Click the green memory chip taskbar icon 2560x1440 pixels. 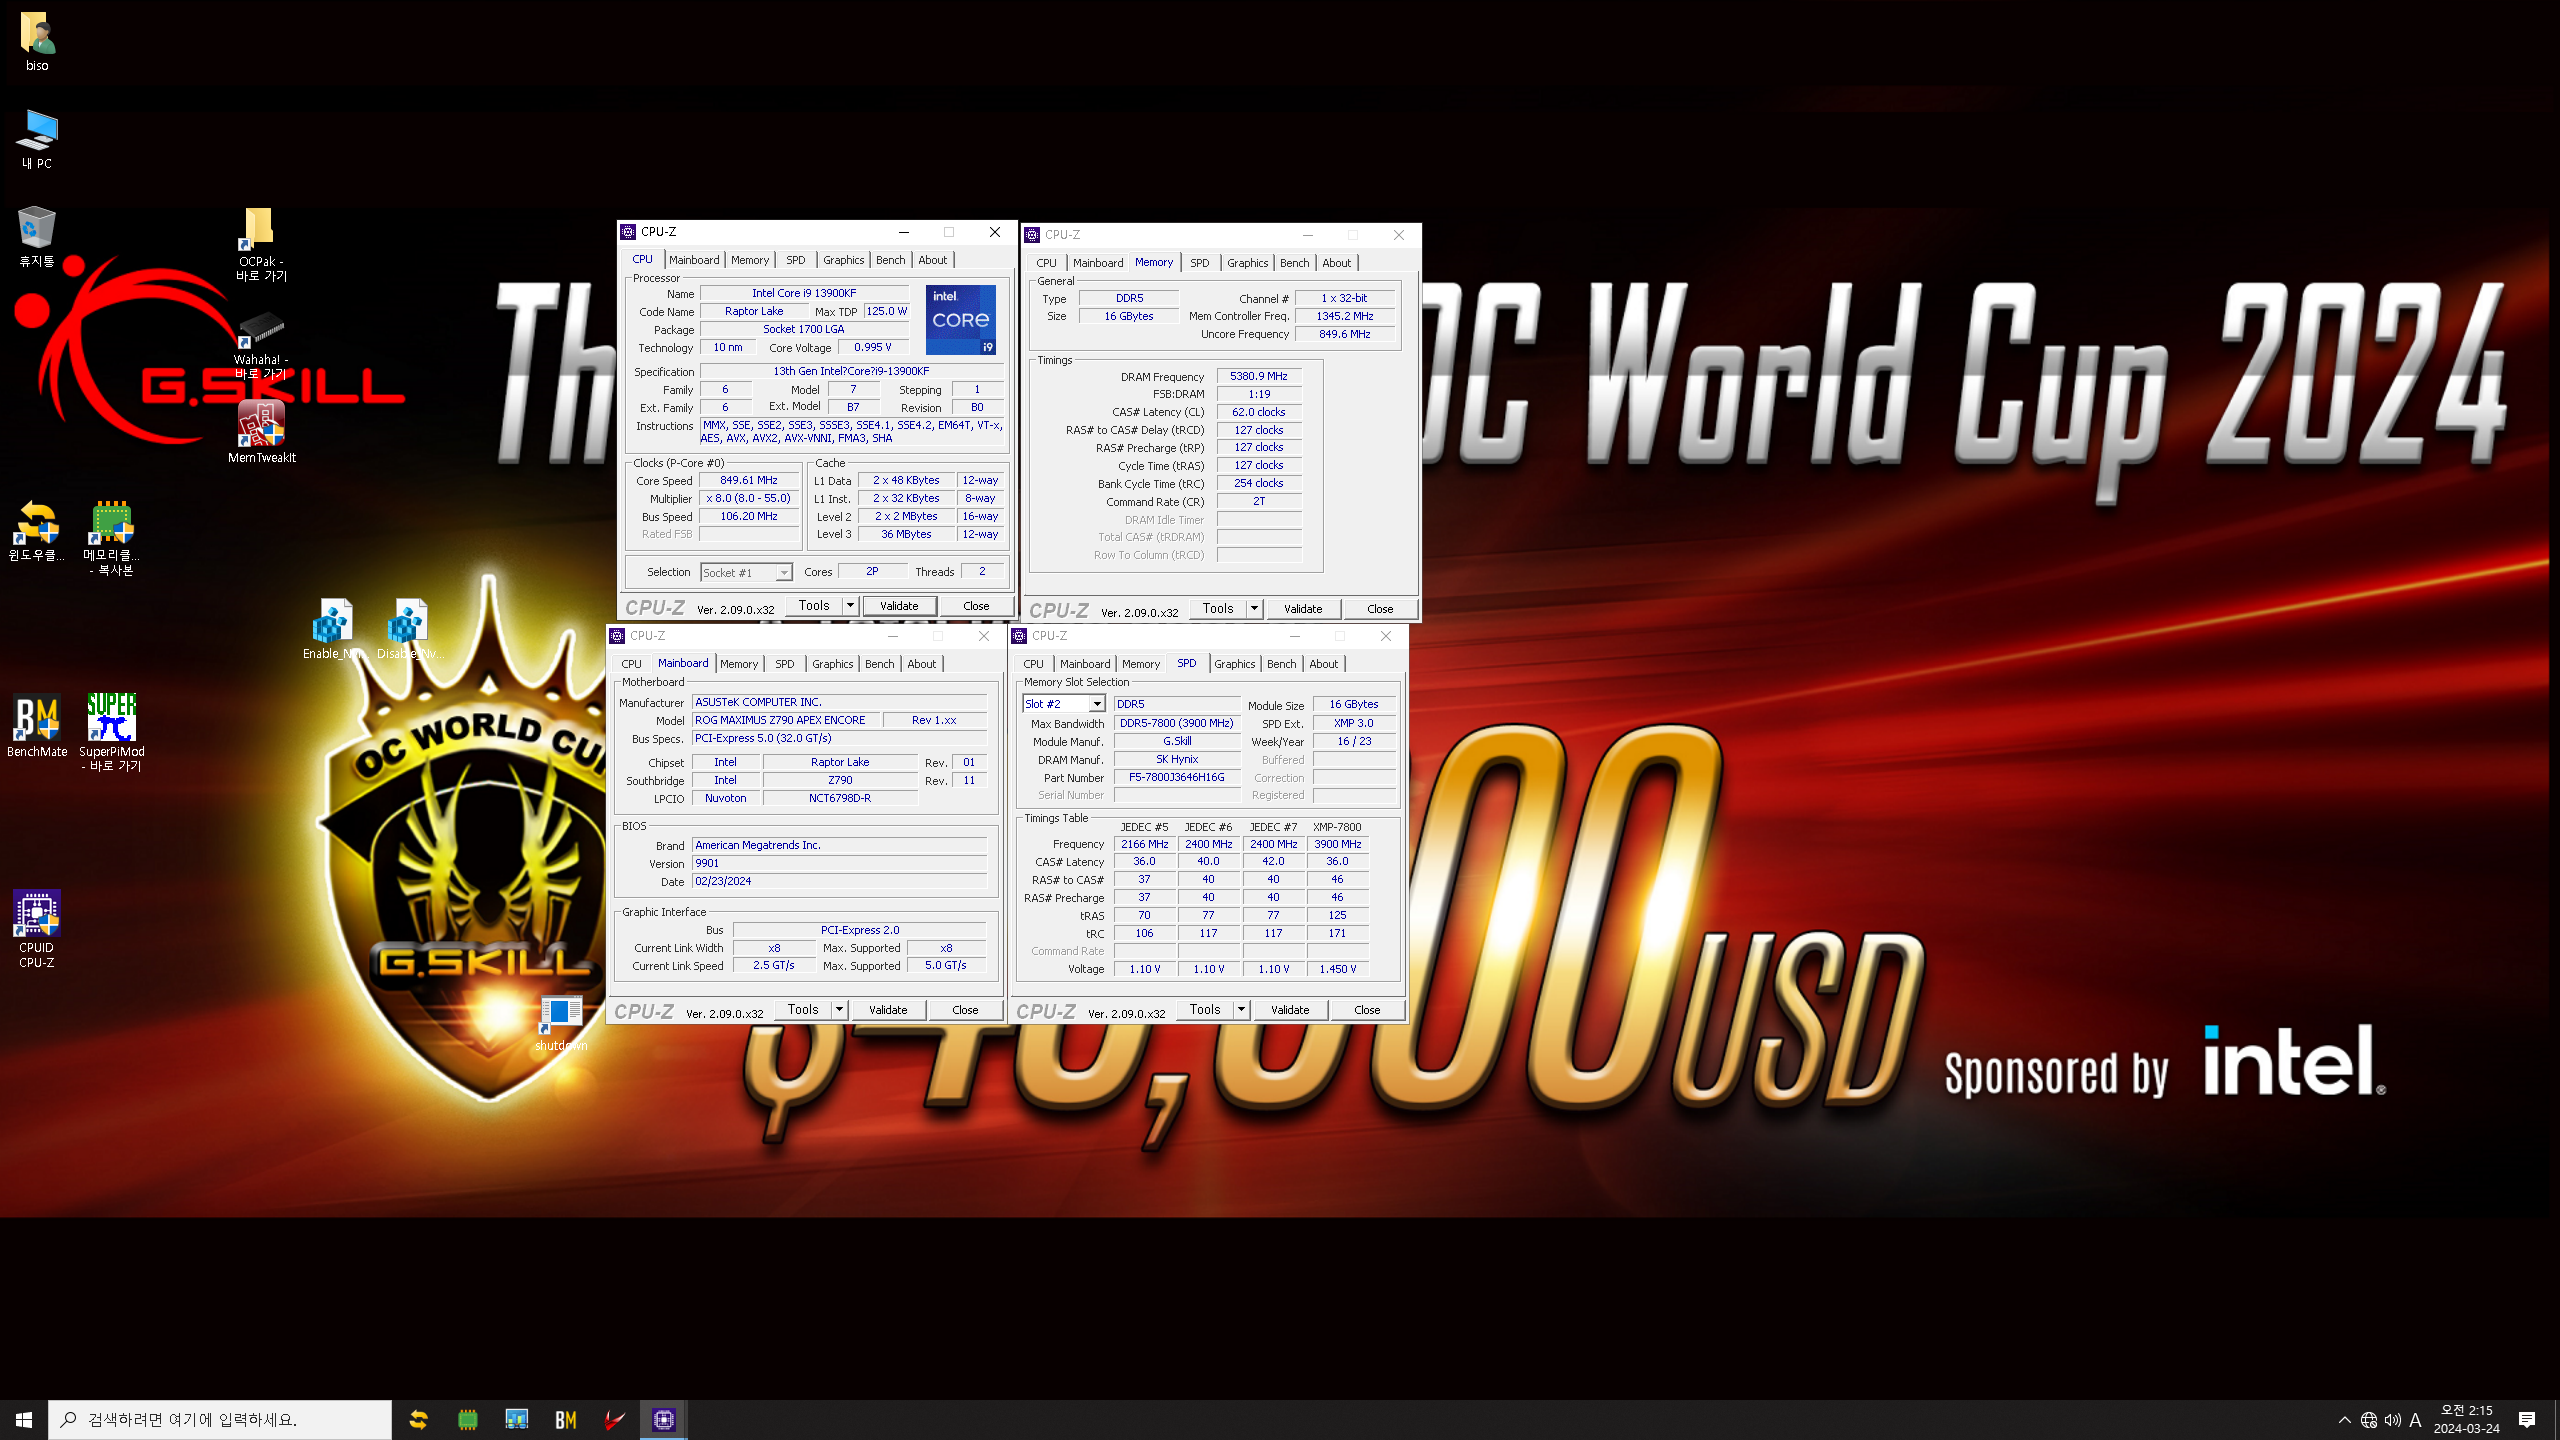coord(467,1419)
